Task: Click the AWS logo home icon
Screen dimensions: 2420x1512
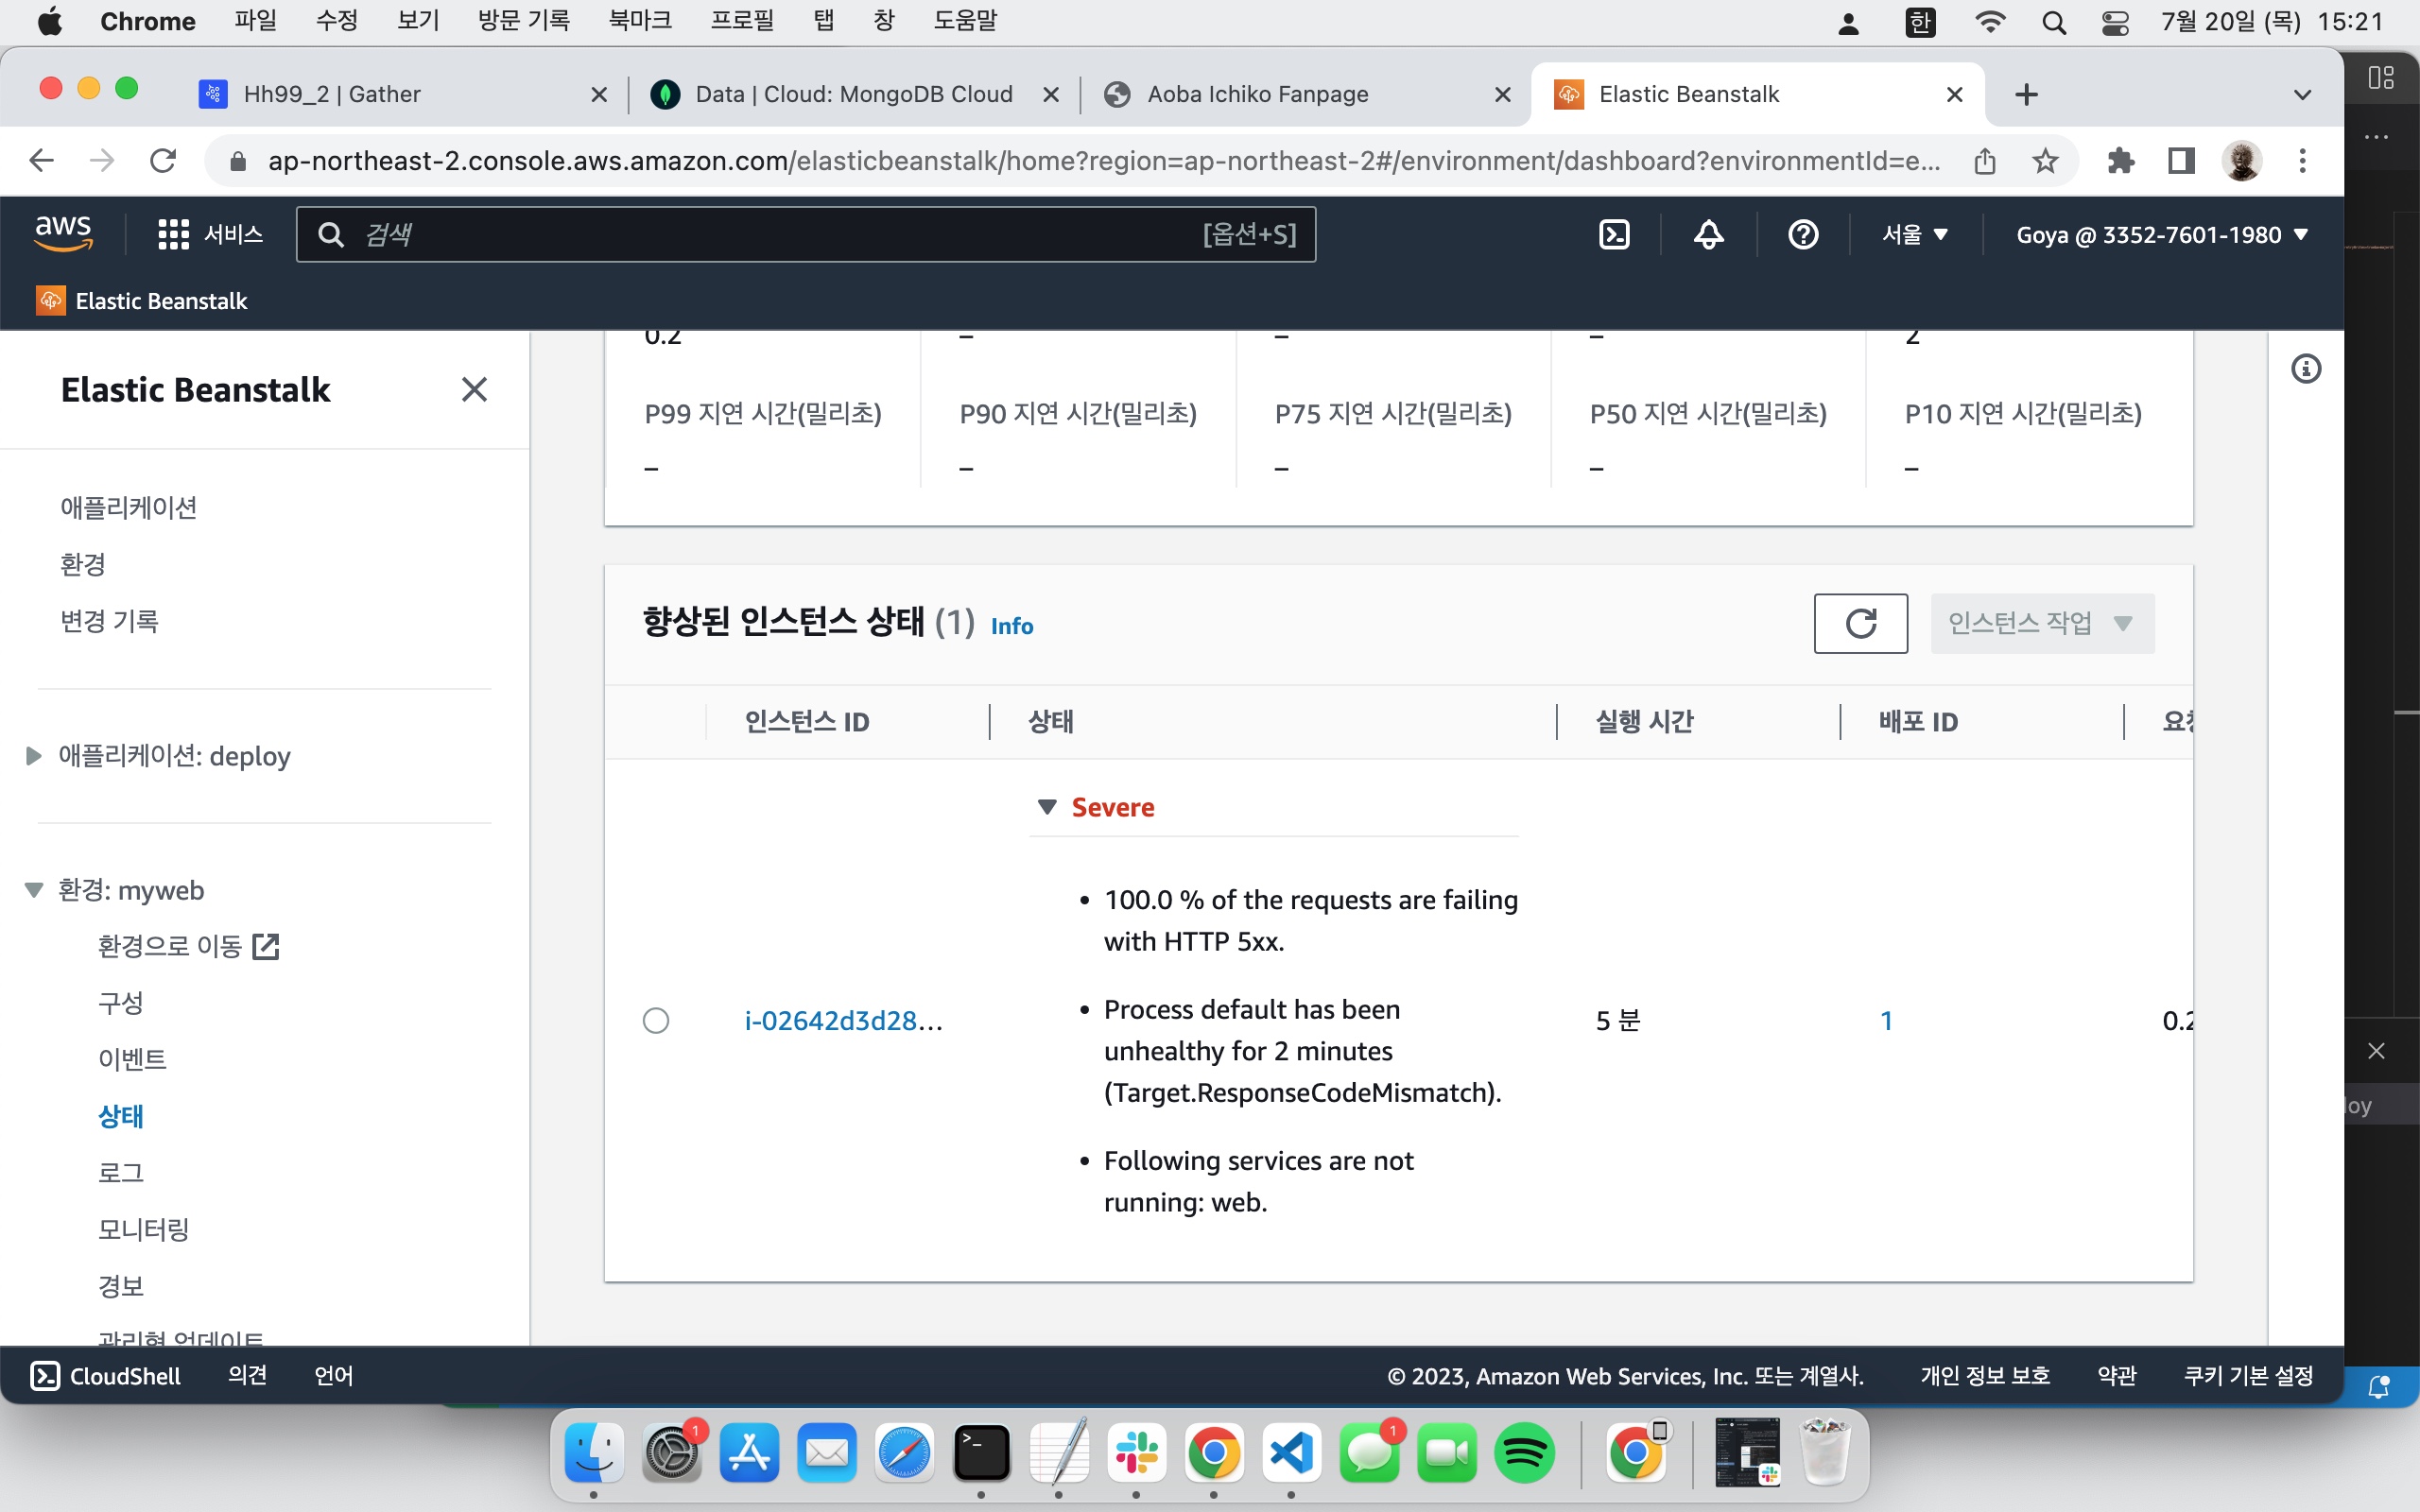Action: point(63,232)
